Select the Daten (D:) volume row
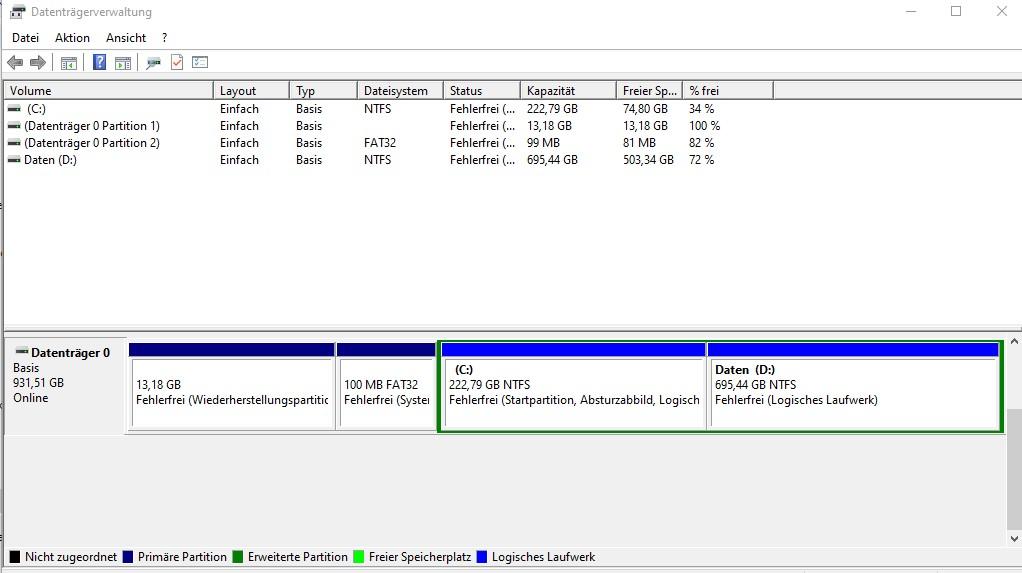The height and width of the screenshot is (573, 1022). pos(389,160)
